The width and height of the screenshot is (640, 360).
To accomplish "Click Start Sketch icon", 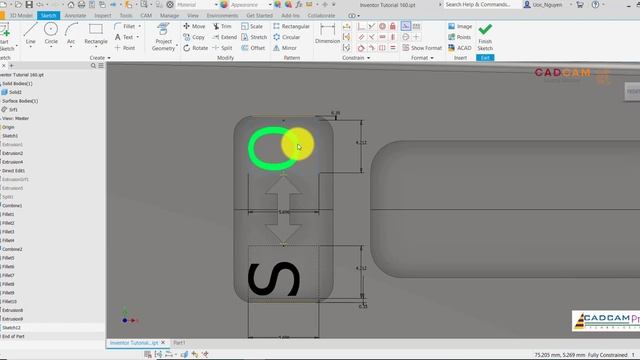I will point(6,37).
